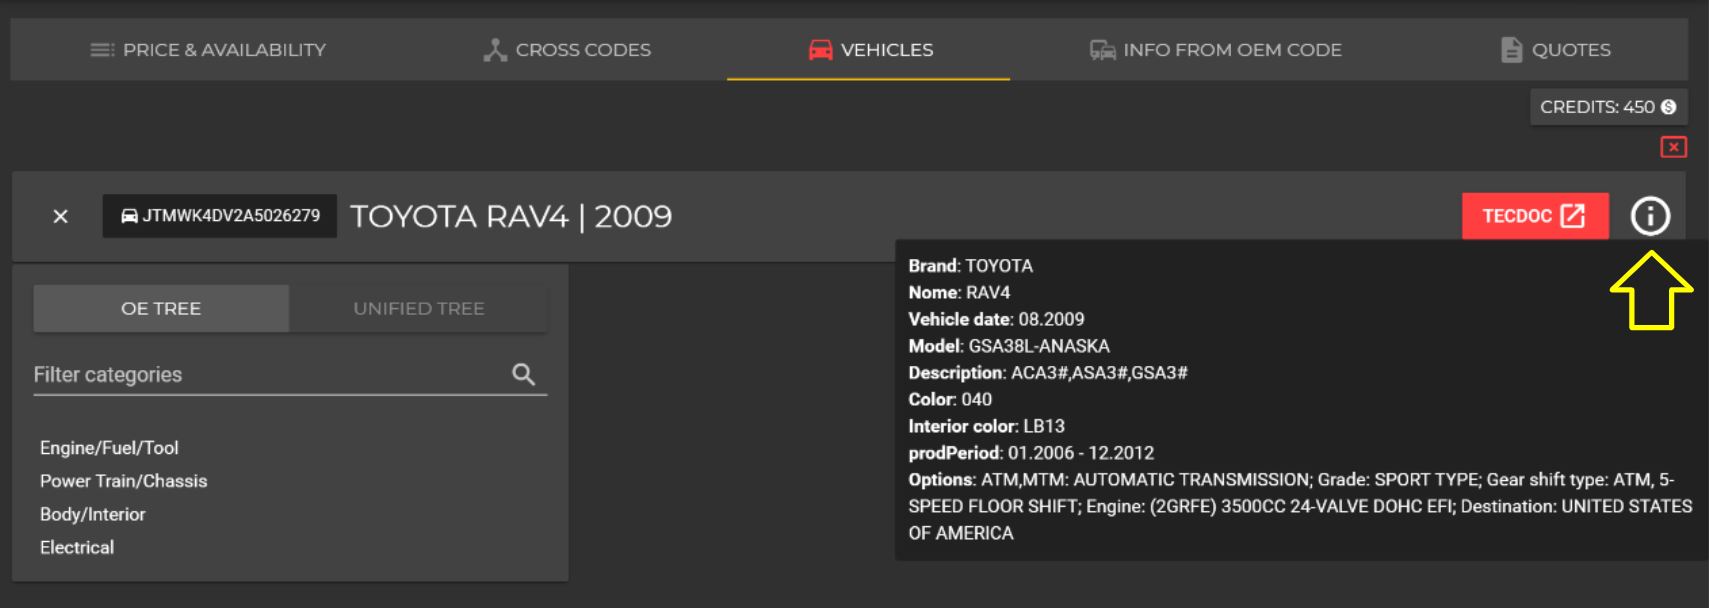The height and width of the screenshot is (608, 1709).
Task: Click the red close box icon under Credits
Action: pyautogui.click(x=1673, y=147)
